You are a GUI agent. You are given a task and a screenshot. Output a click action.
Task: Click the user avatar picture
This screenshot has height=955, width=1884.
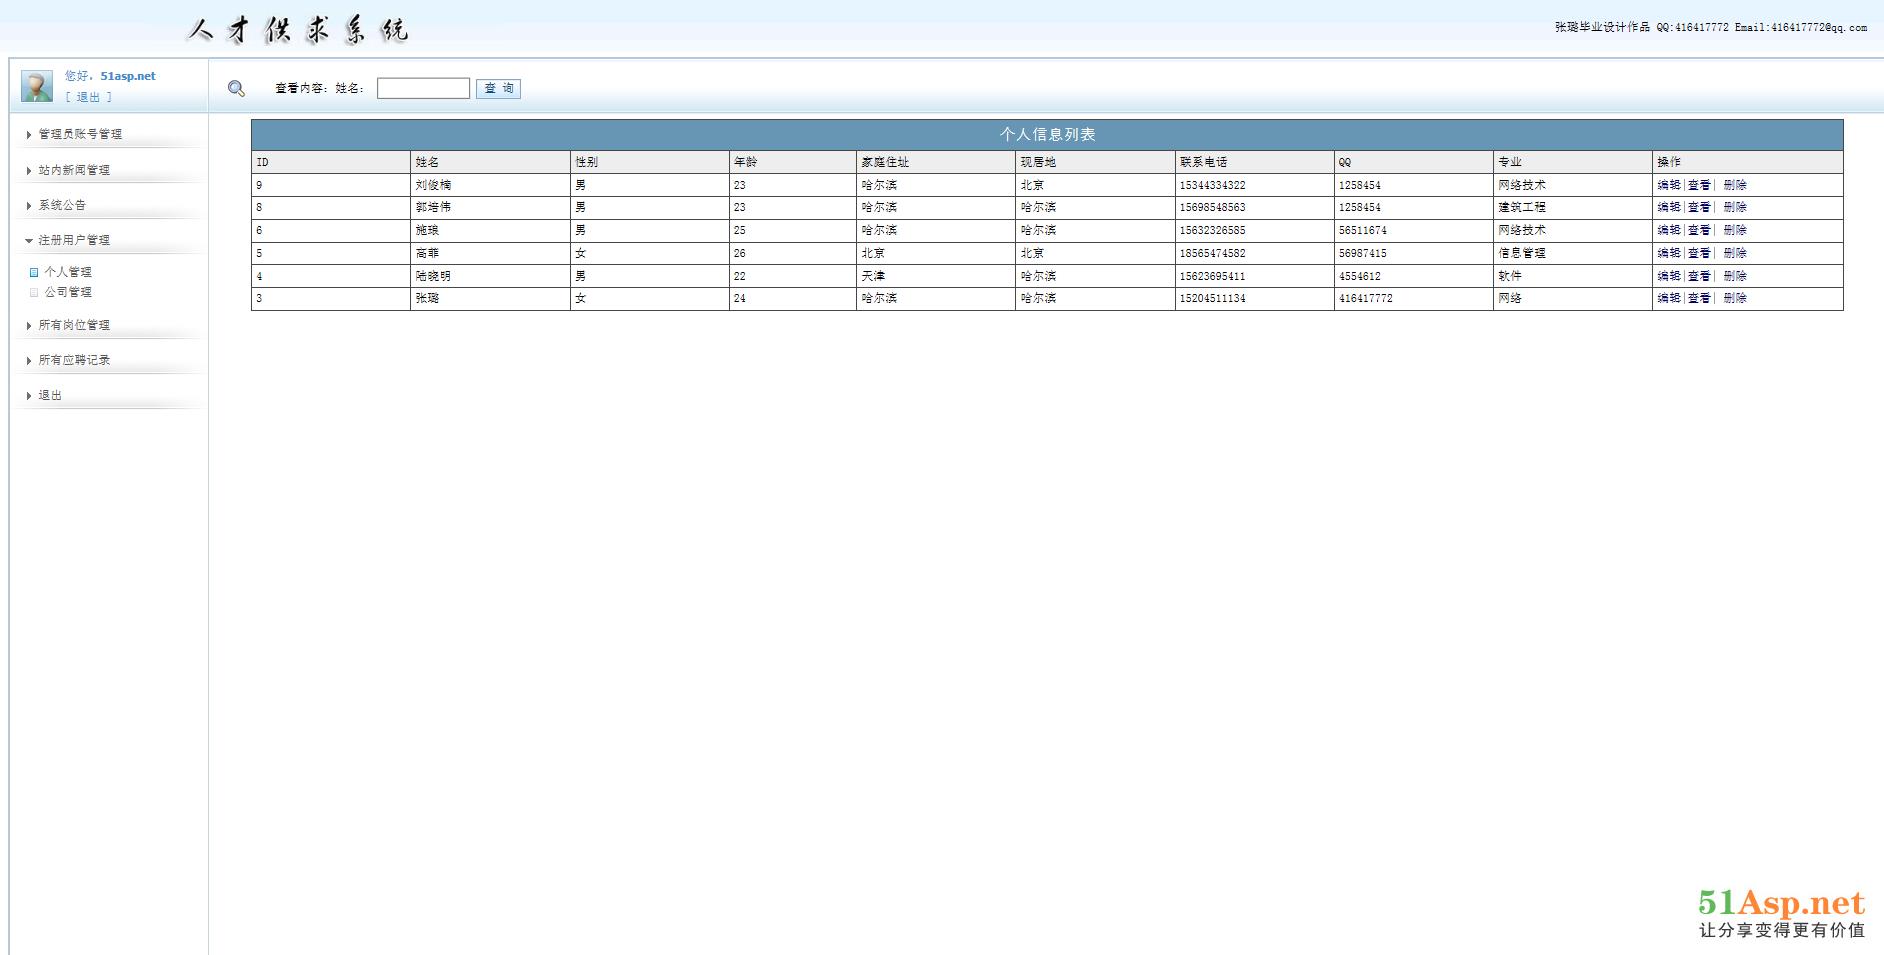37,87
